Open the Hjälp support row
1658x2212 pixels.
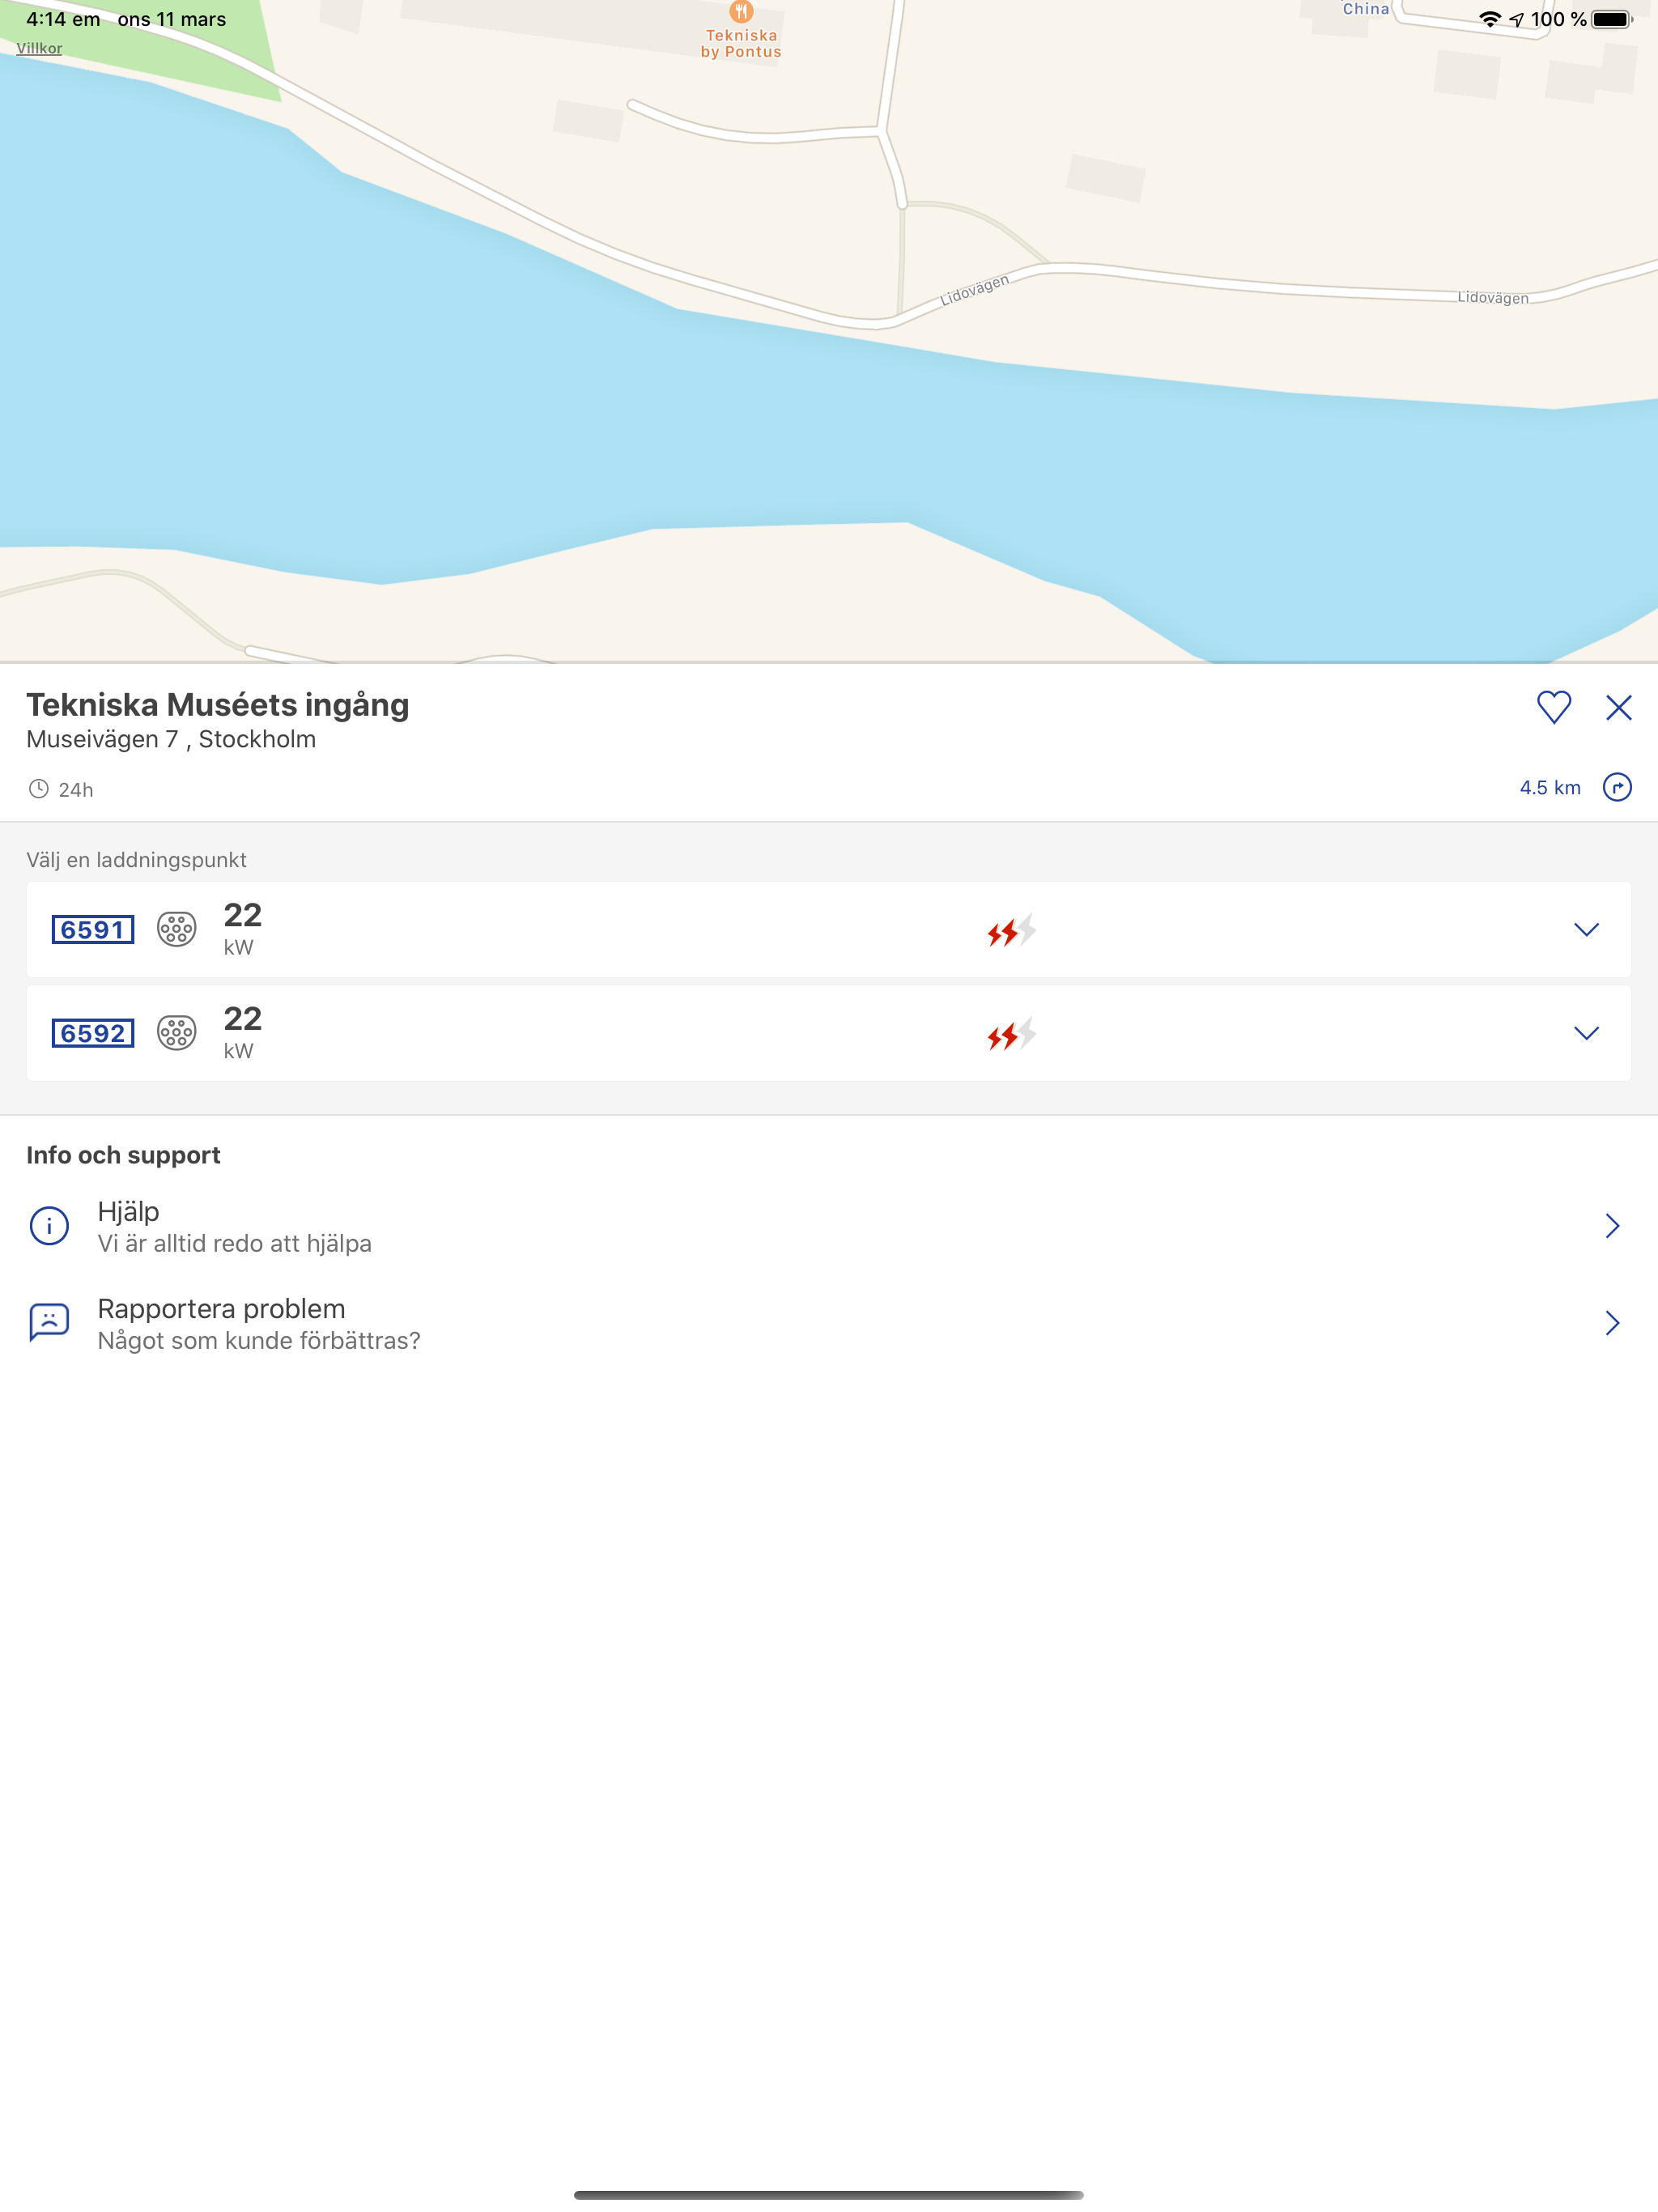829,1226
